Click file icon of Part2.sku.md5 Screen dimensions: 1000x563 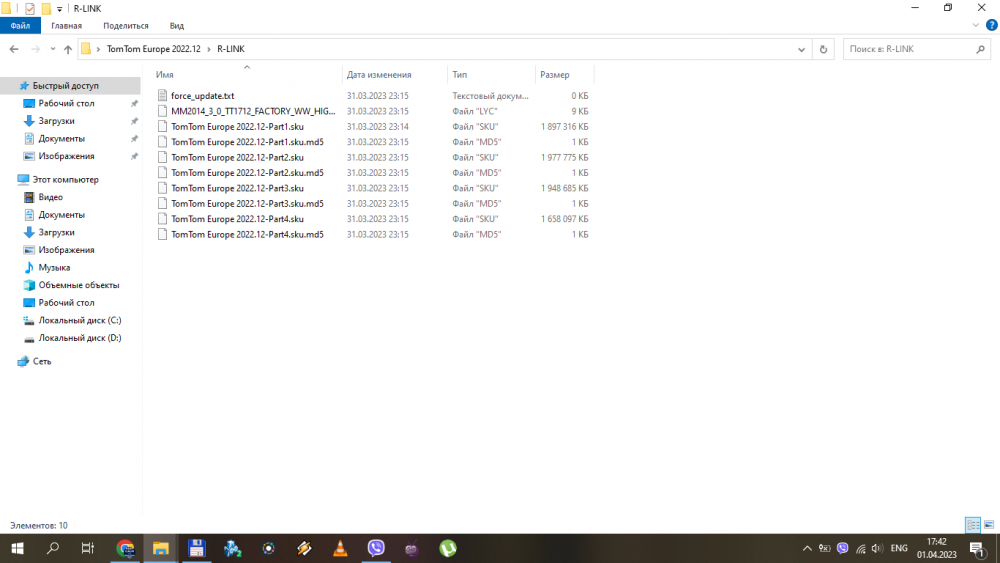(162, 173)
